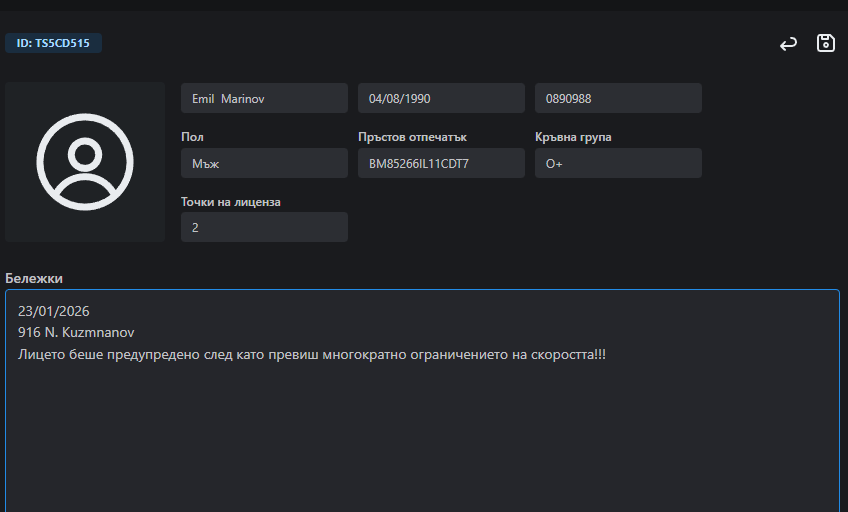Click the Пол field showing Мъж

(x=264, y=163)
